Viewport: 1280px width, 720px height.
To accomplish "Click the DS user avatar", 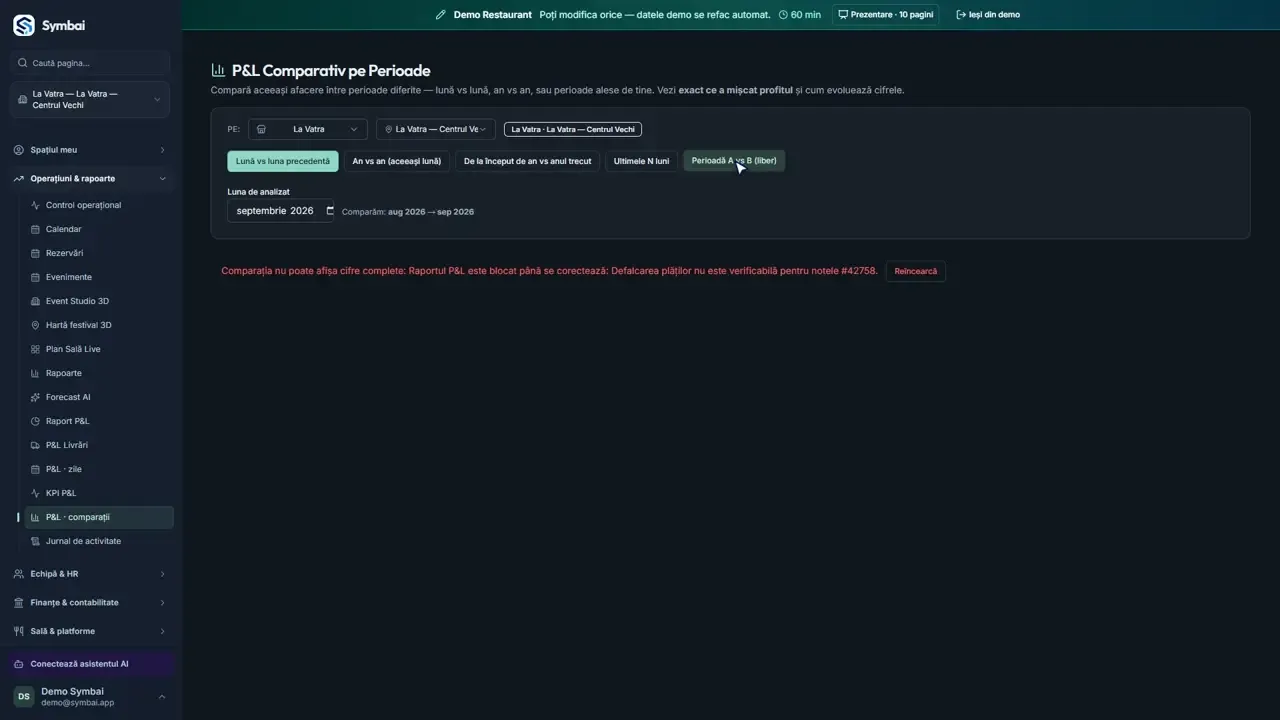I will pos(24,696).
